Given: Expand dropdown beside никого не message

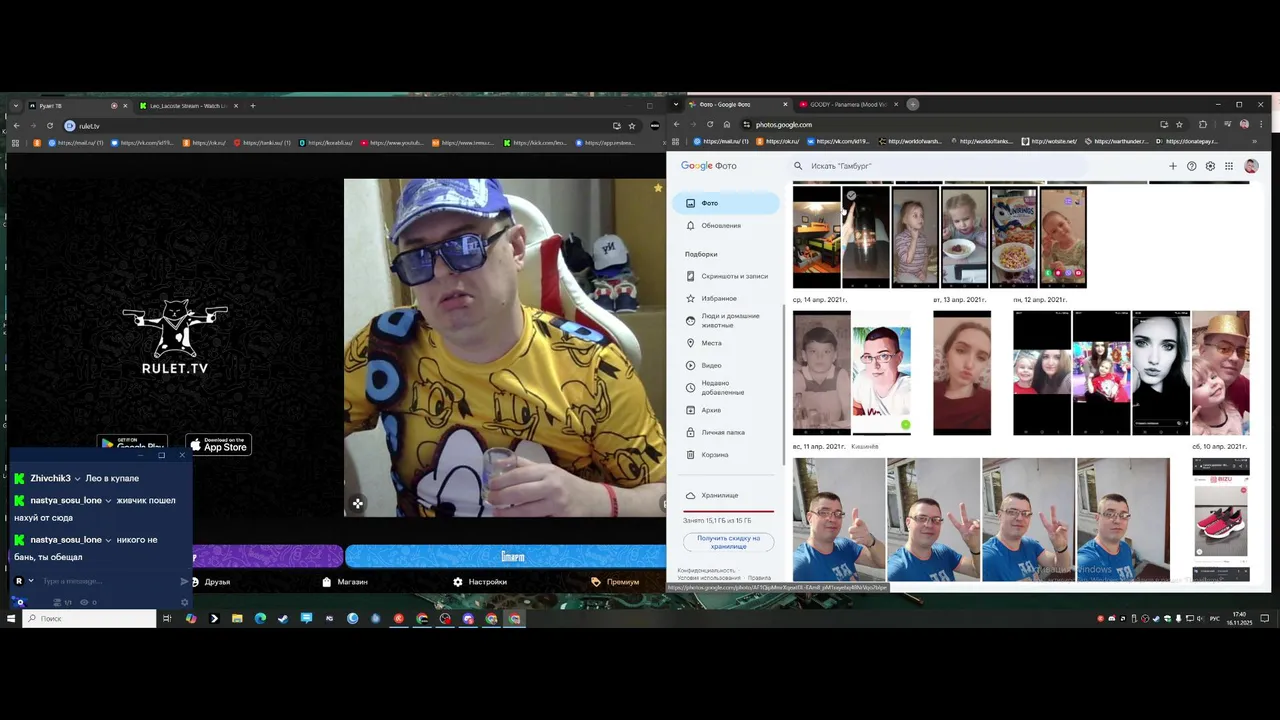Looking at the screenshot, I should click(108, 540).
